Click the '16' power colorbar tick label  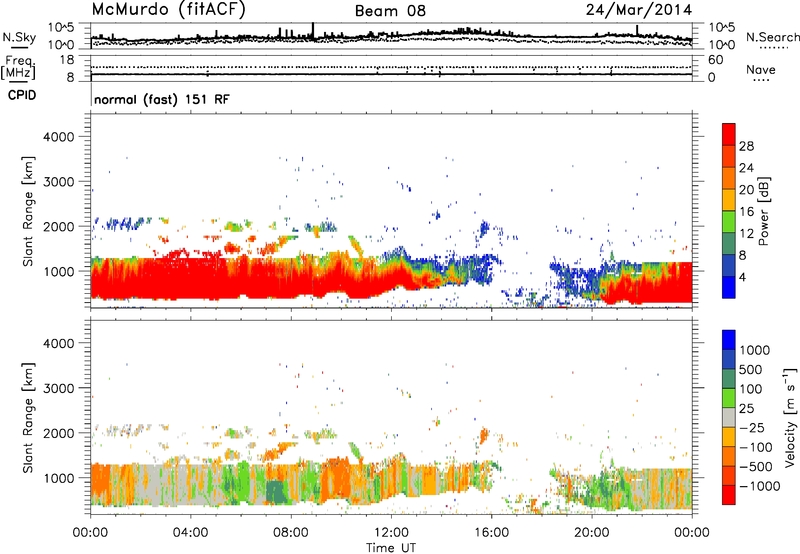point(746,212)
